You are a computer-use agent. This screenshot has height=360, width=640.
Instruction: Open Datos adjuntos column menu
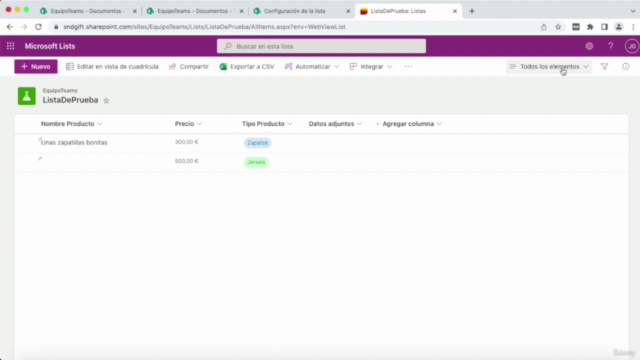tap(336, 124)
